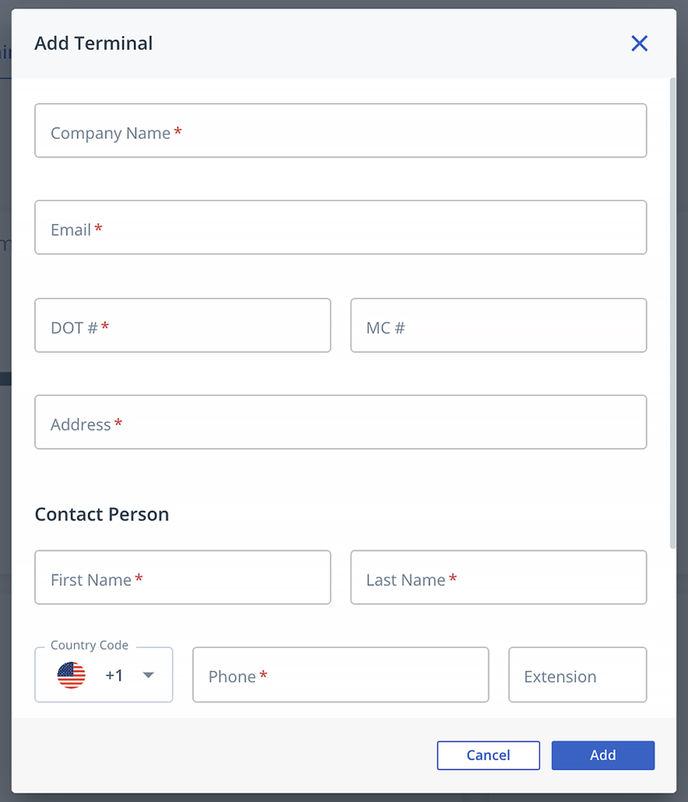Select the DOT # input
The width and height of the screenshot is (688, 802).
tap(183, 325)
